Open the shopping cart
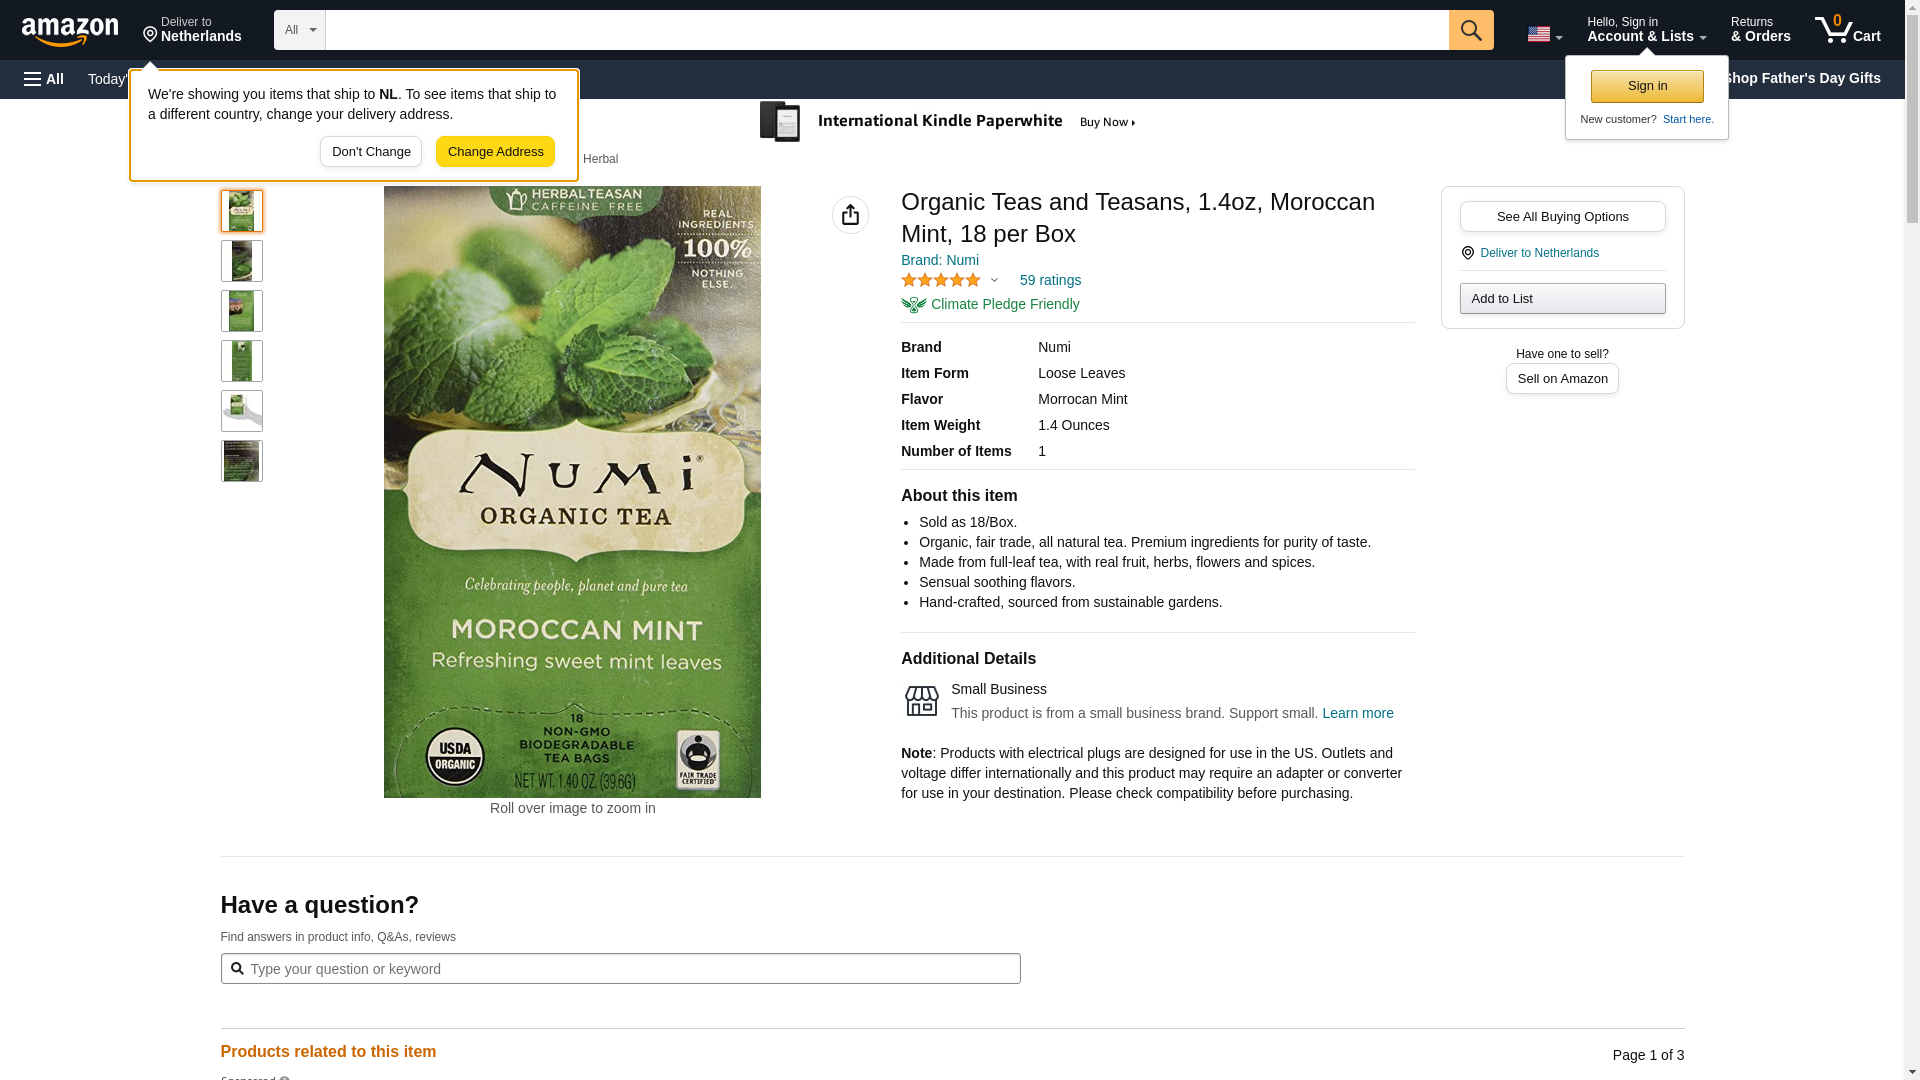This screenshot has width=1920, height=1080. click(x=1847, y=30)
